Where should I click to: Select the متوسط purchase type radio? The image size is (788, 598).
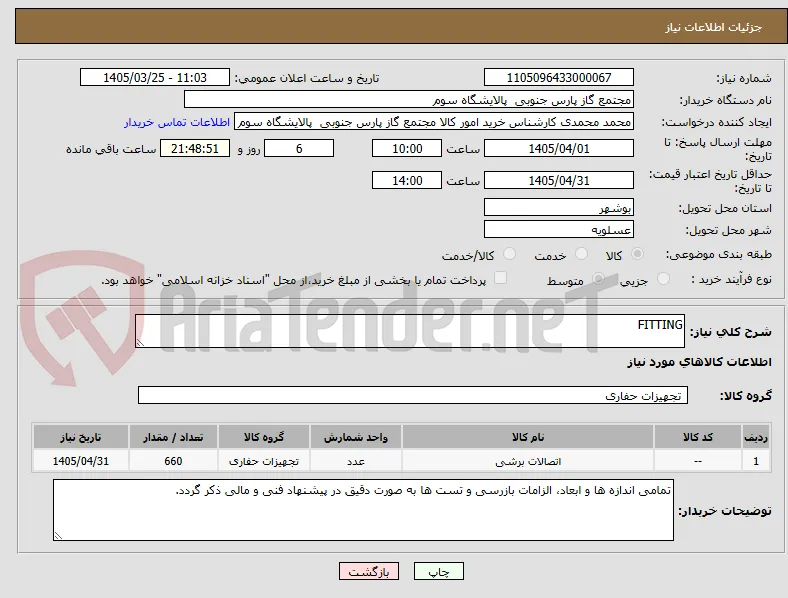tap(598, 279)
